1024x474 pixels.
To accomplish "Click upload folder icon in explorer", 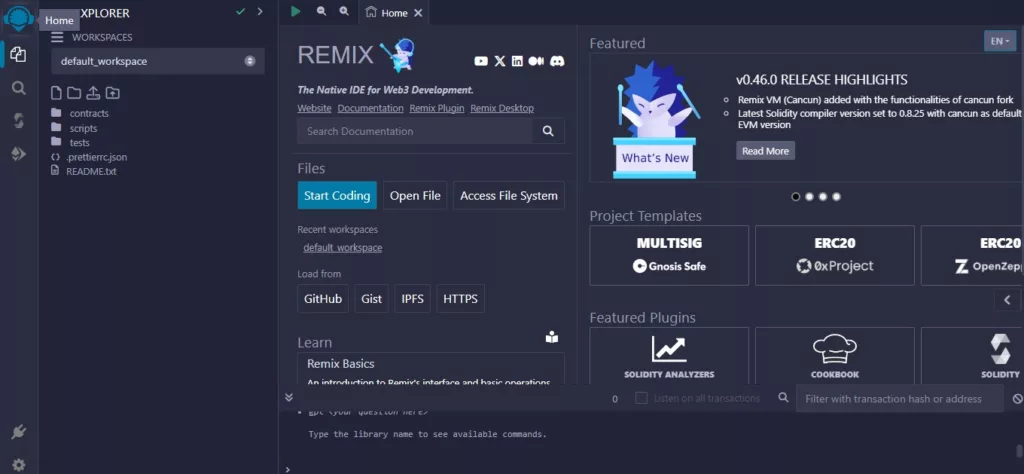I will (x=112, y=93).
